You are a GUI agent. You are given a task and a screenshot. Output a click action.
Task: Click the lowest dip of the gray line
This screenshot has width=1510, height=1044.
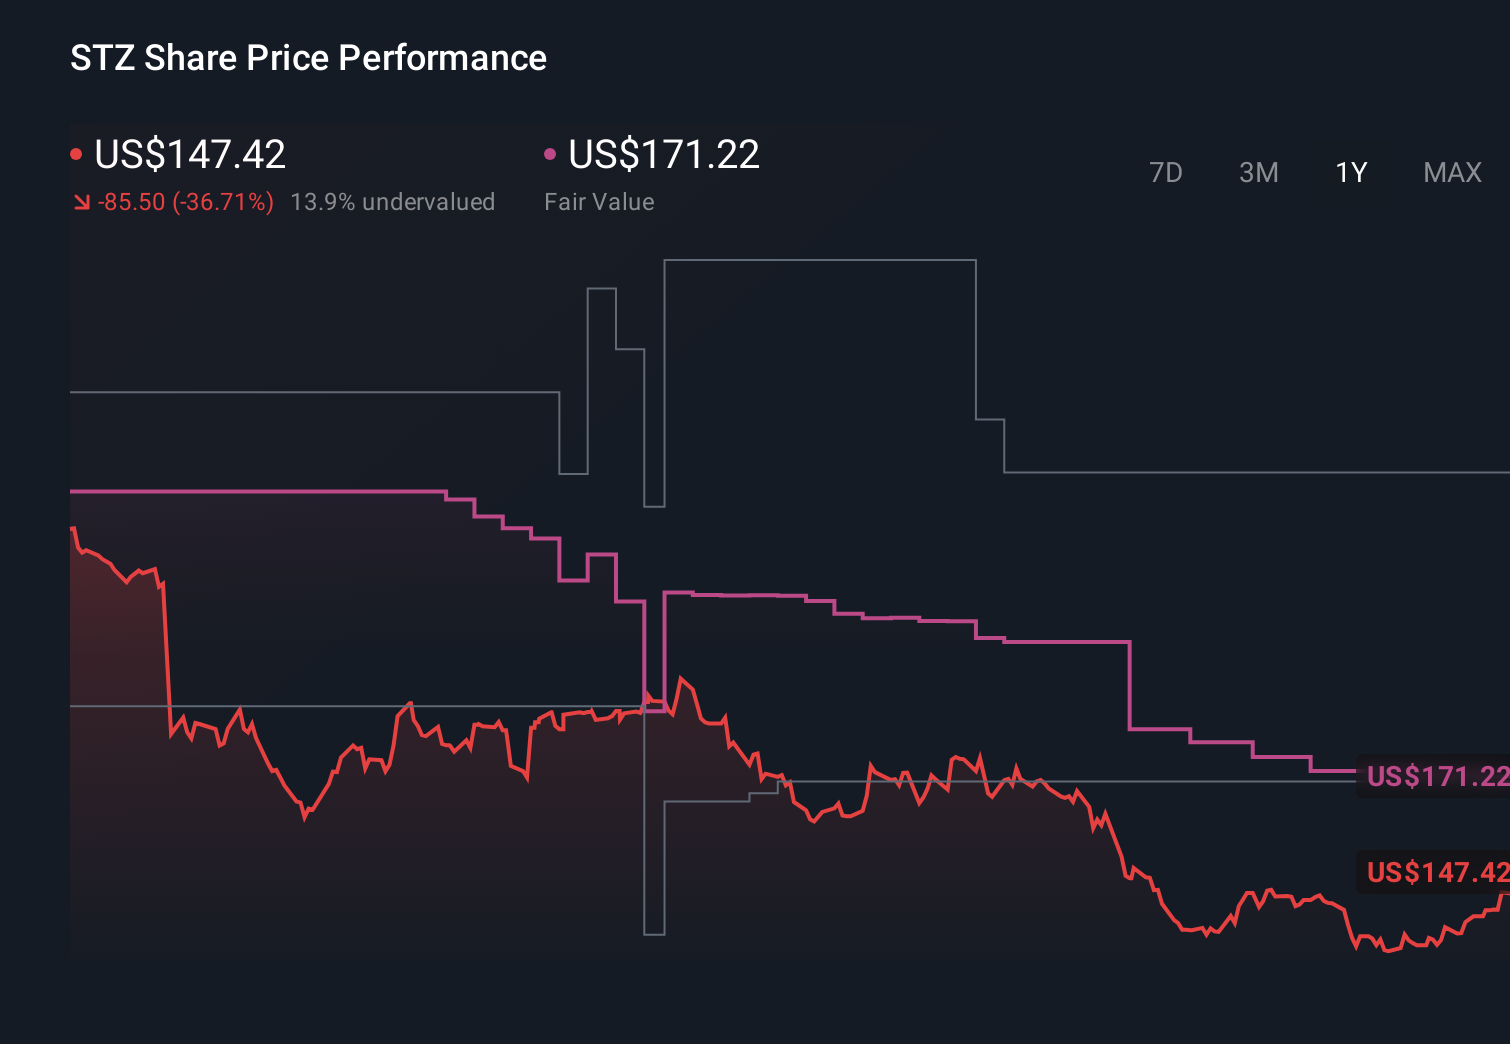[x=654, y=934]
